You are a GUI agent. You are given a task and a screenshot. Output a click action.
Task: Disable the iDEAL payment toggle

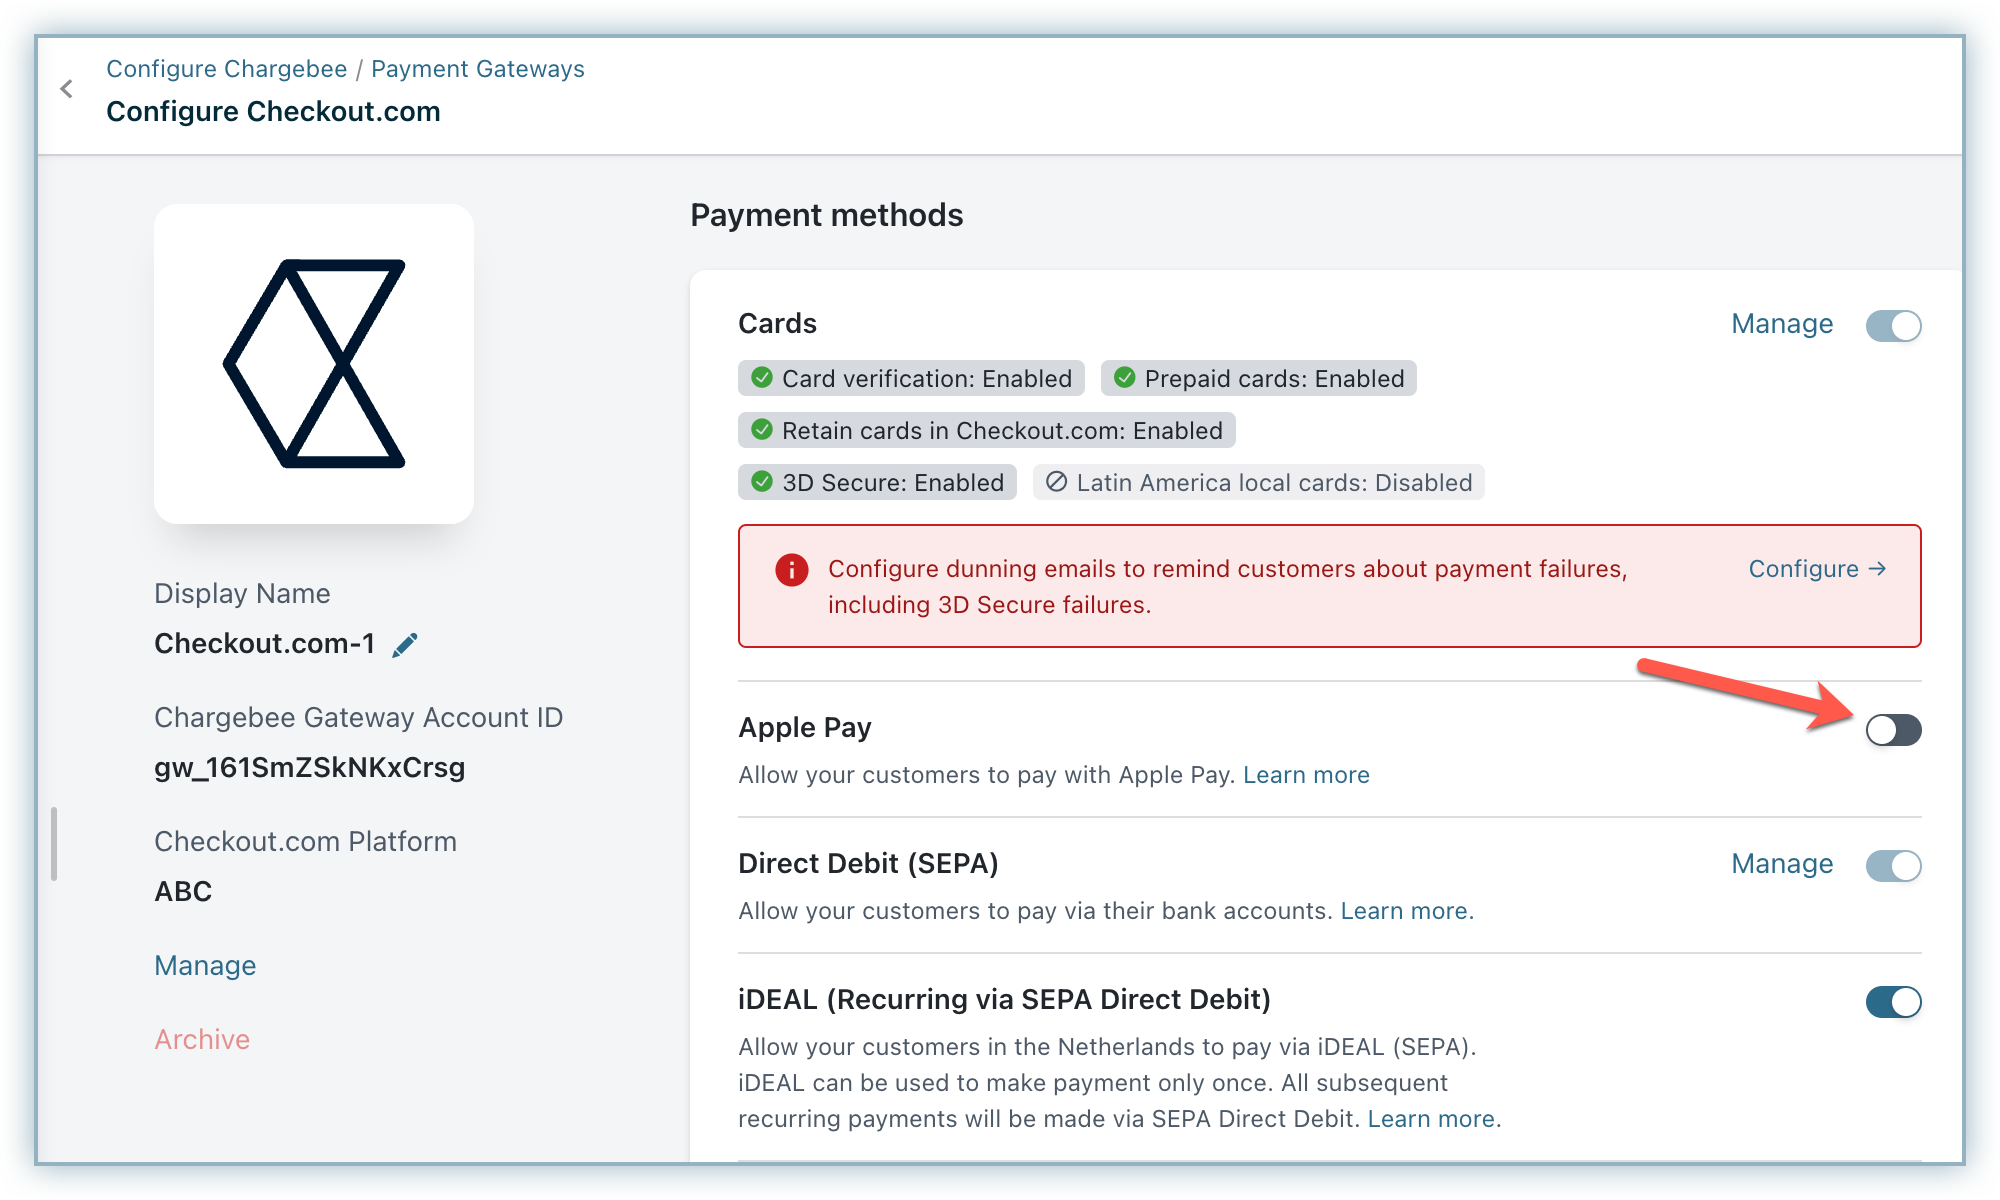[x=1893, y=1002]
